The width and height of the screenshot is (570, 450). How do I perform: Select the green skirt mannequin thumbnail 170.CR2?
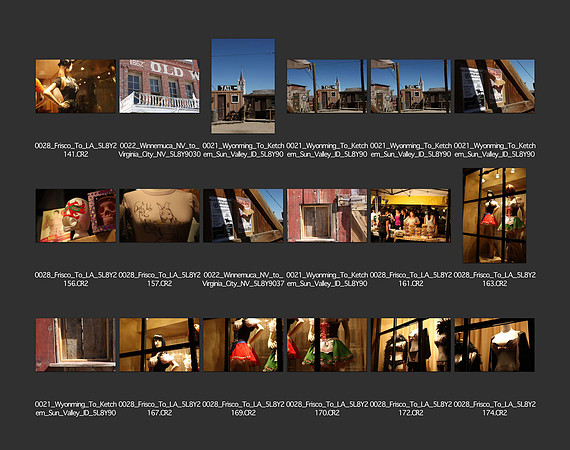[x=327, y=345]
